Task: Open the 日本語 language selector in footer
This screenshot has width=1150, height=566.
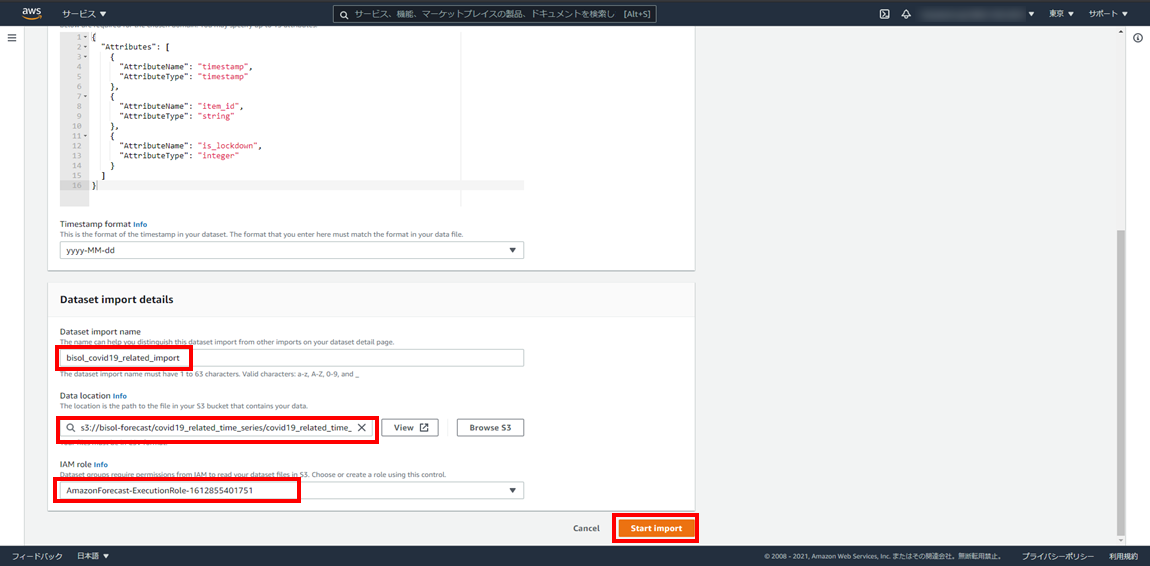Action: (93, 555)
